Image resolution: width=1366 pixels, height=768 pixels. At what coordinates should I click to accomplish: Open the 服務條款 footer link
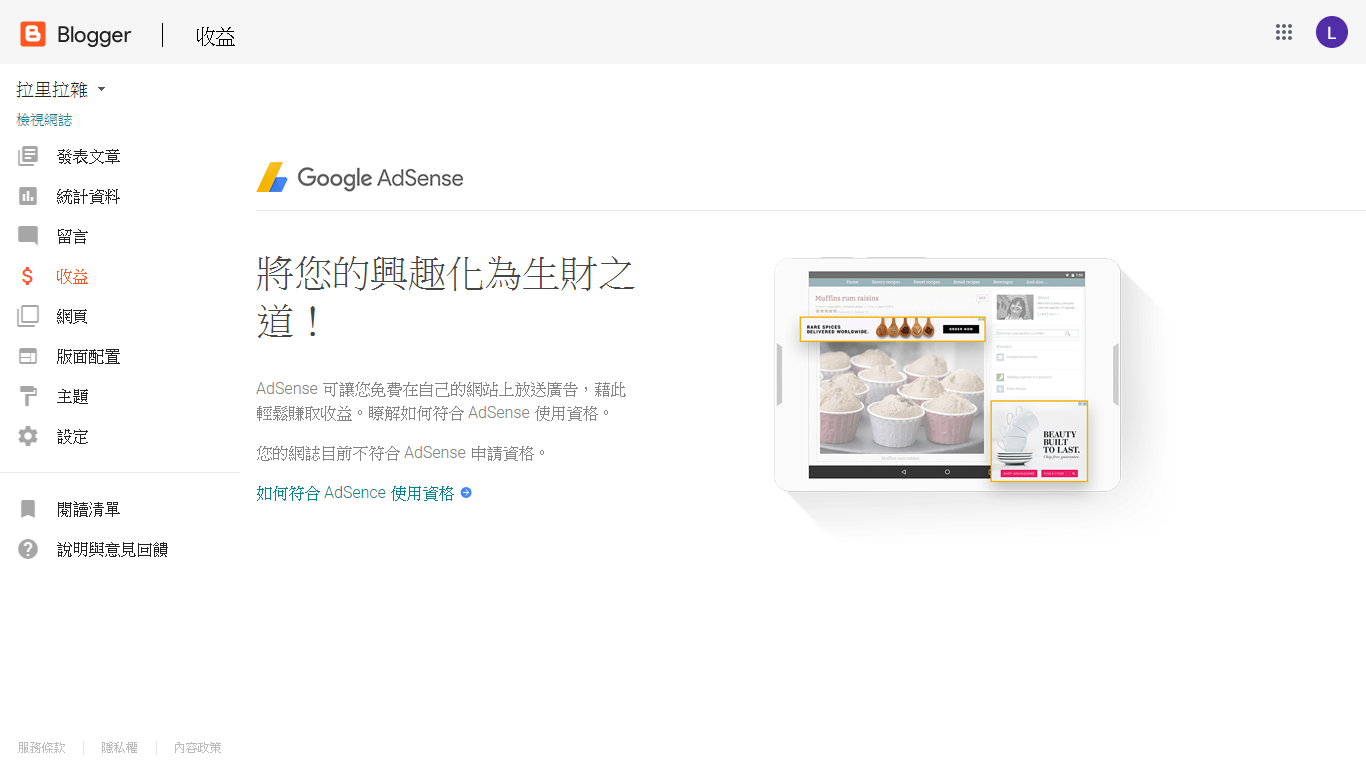pyautogui.click(x=41, y=747)
